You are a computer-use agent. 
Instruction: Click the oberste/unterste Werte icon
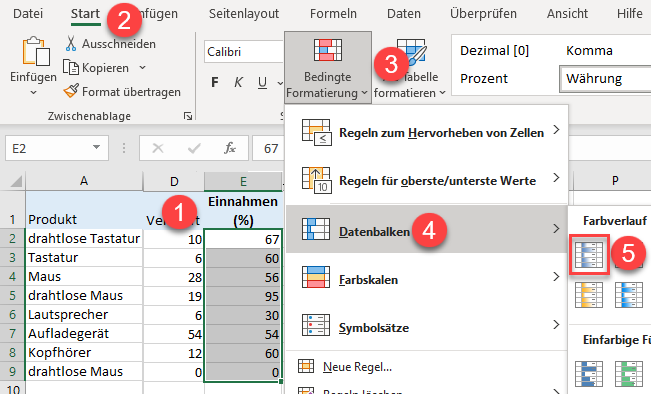[316, 180]
